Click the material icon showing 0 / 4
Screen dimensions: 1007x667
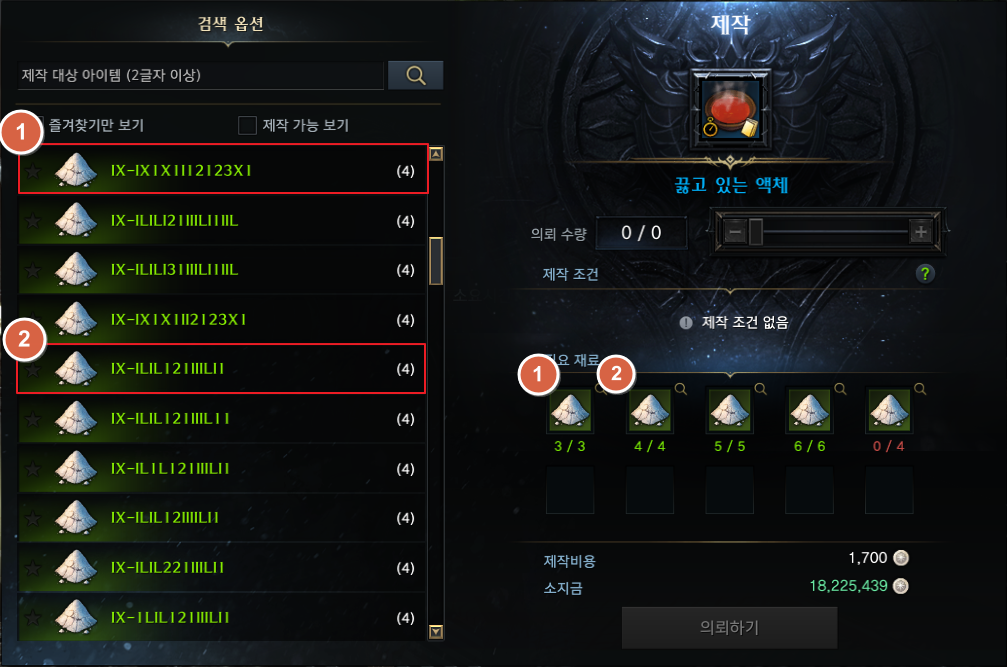click(x=889, y=410)
